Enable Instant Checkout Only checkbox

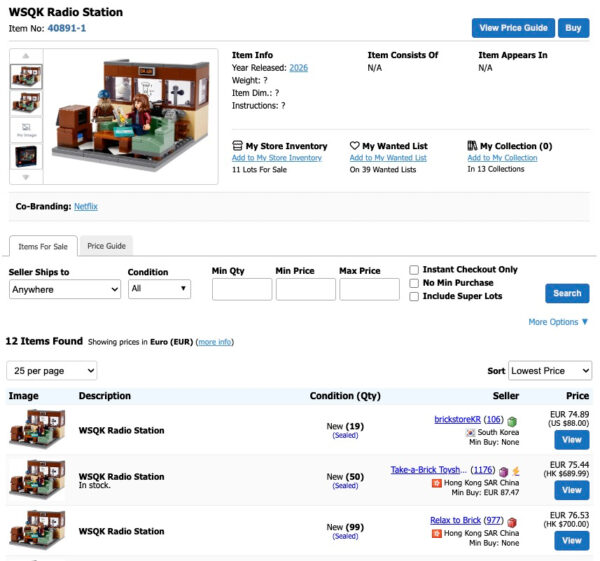(x=414, y=270)
